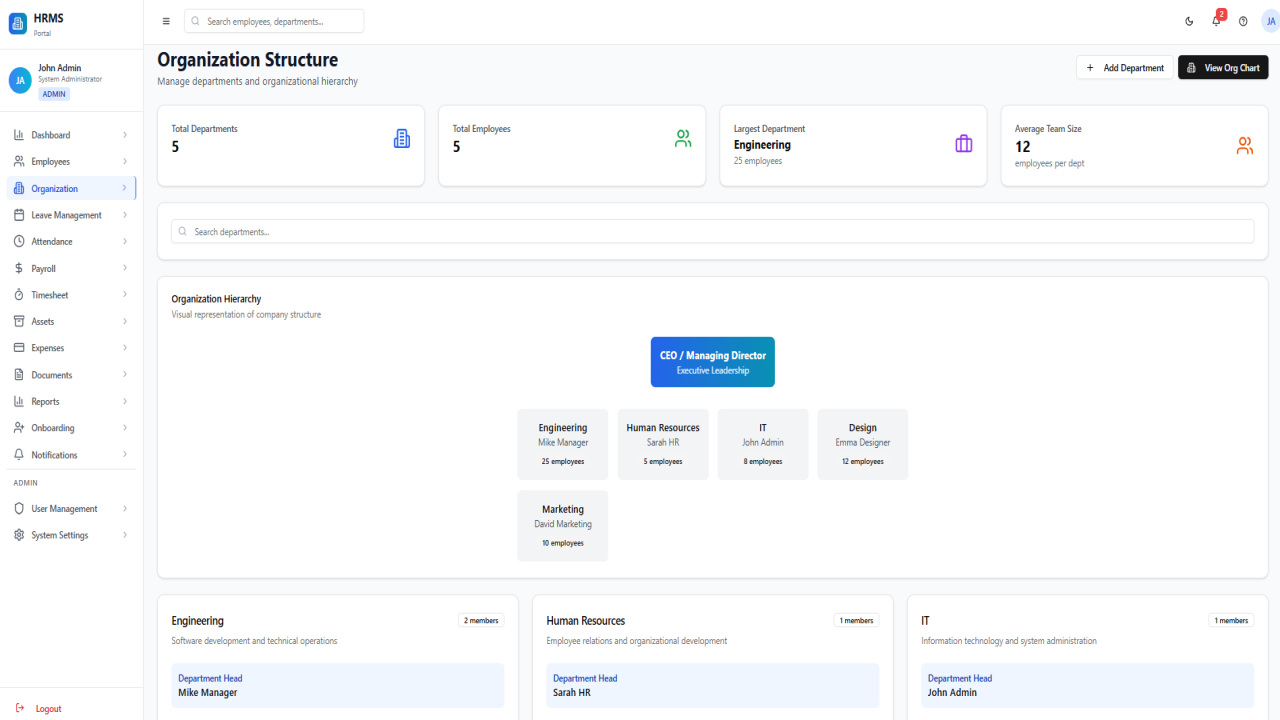This screenshot has width=1280, height=720.
Task: Click the Leave Management calendar icon
Action: coord(19,215)
